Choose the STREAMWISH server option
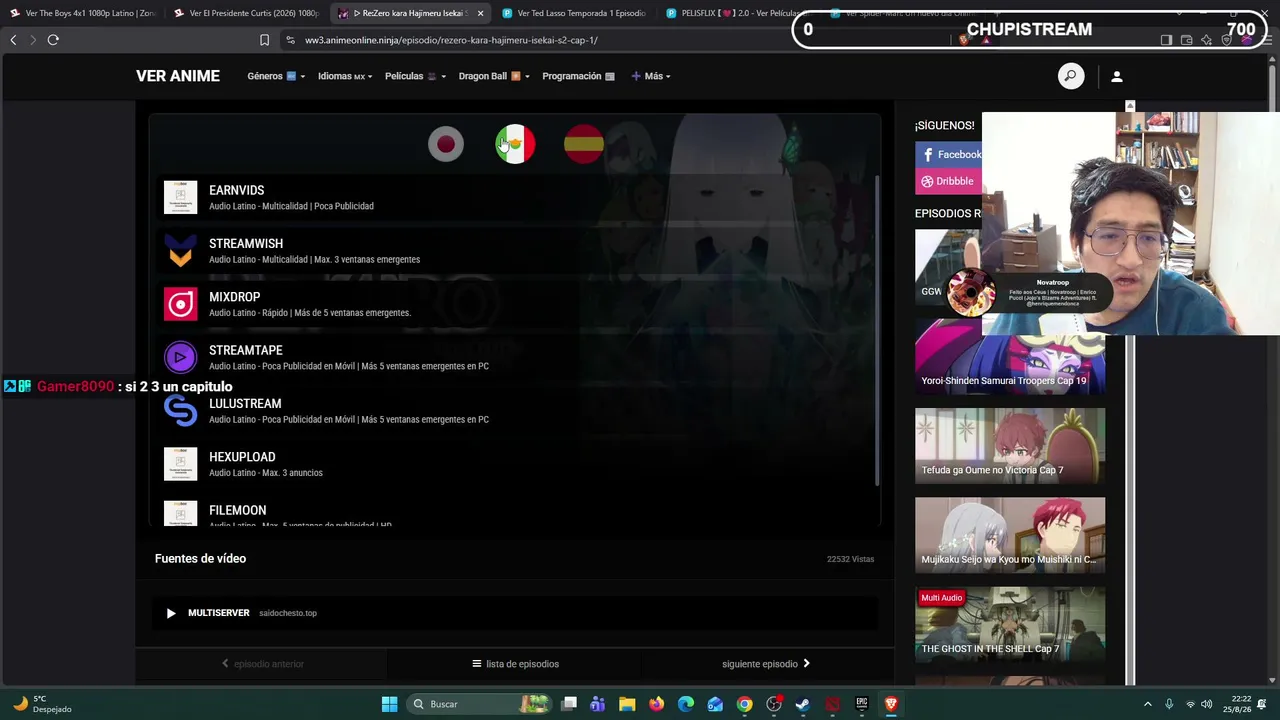Viewport: 1280px width, 720px height. coord(514,251)
